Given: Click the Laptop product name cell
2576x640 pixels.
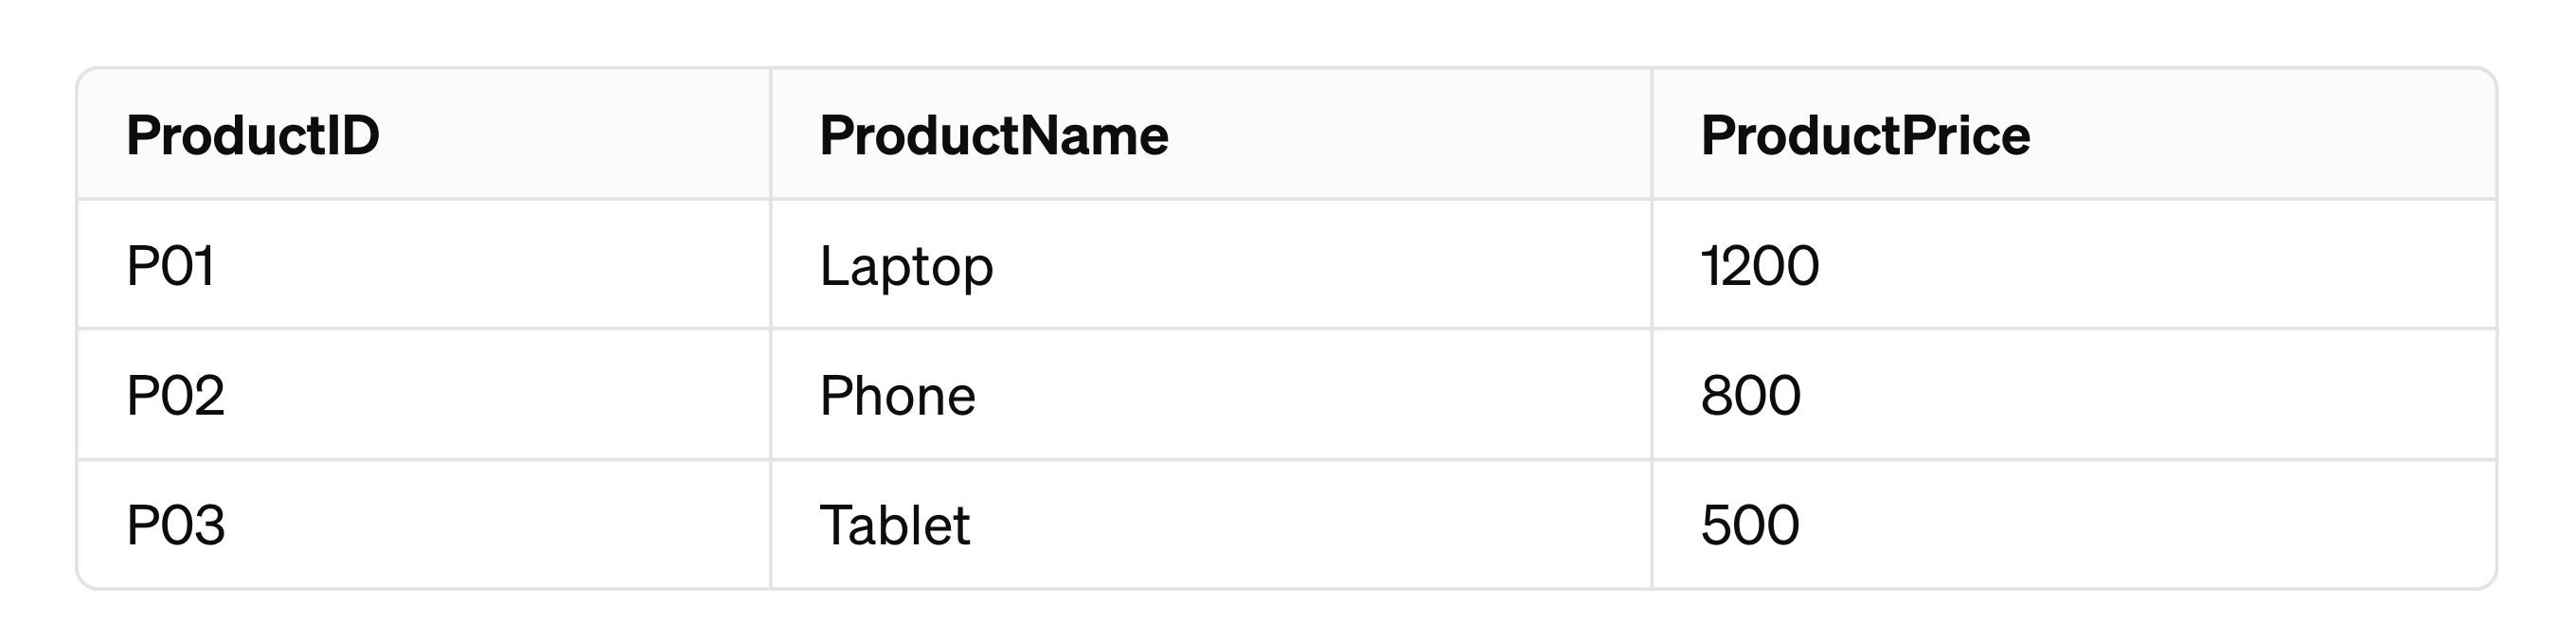Looking at the screenshot, I should (x=1211, y=265).
